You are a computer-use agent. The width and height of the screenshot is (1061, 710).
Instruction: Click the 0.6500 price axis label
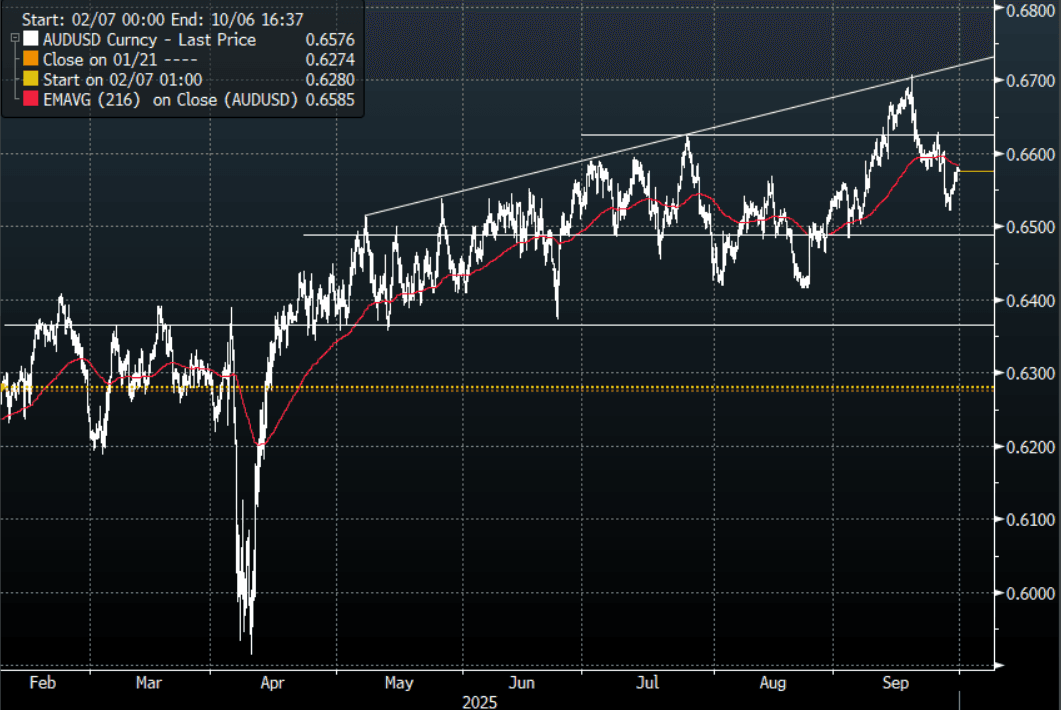(1031, 227)
